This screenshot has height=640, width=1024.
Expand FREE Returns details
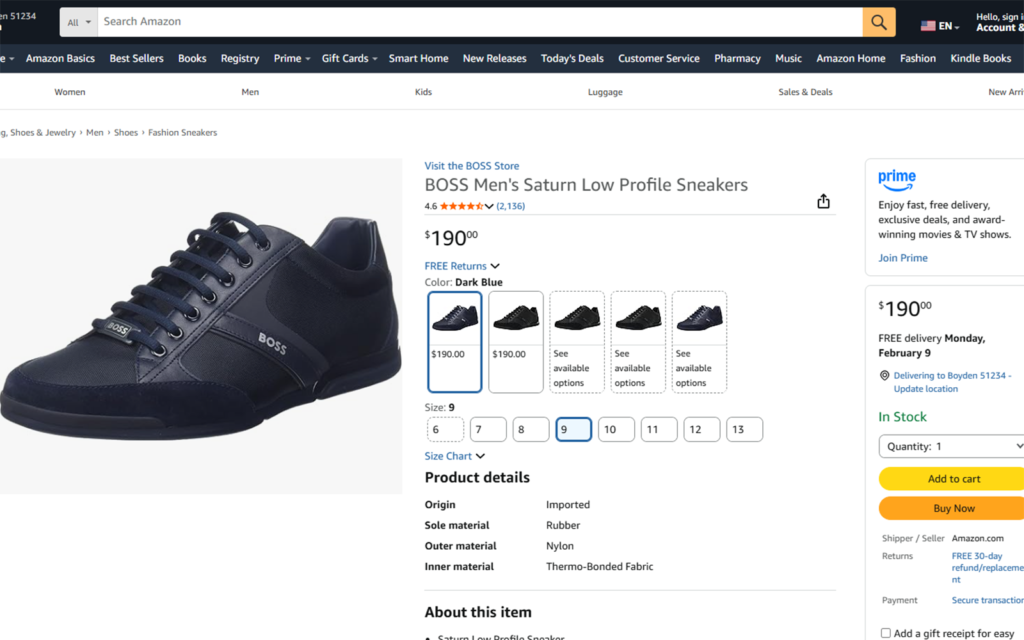click(x=462, y=266)
